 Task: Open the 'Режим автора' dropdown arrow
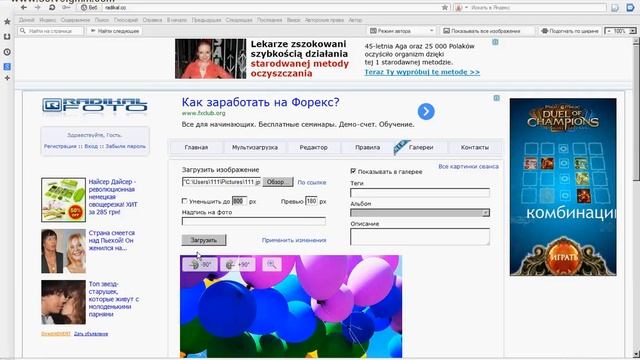pos(431,31)
